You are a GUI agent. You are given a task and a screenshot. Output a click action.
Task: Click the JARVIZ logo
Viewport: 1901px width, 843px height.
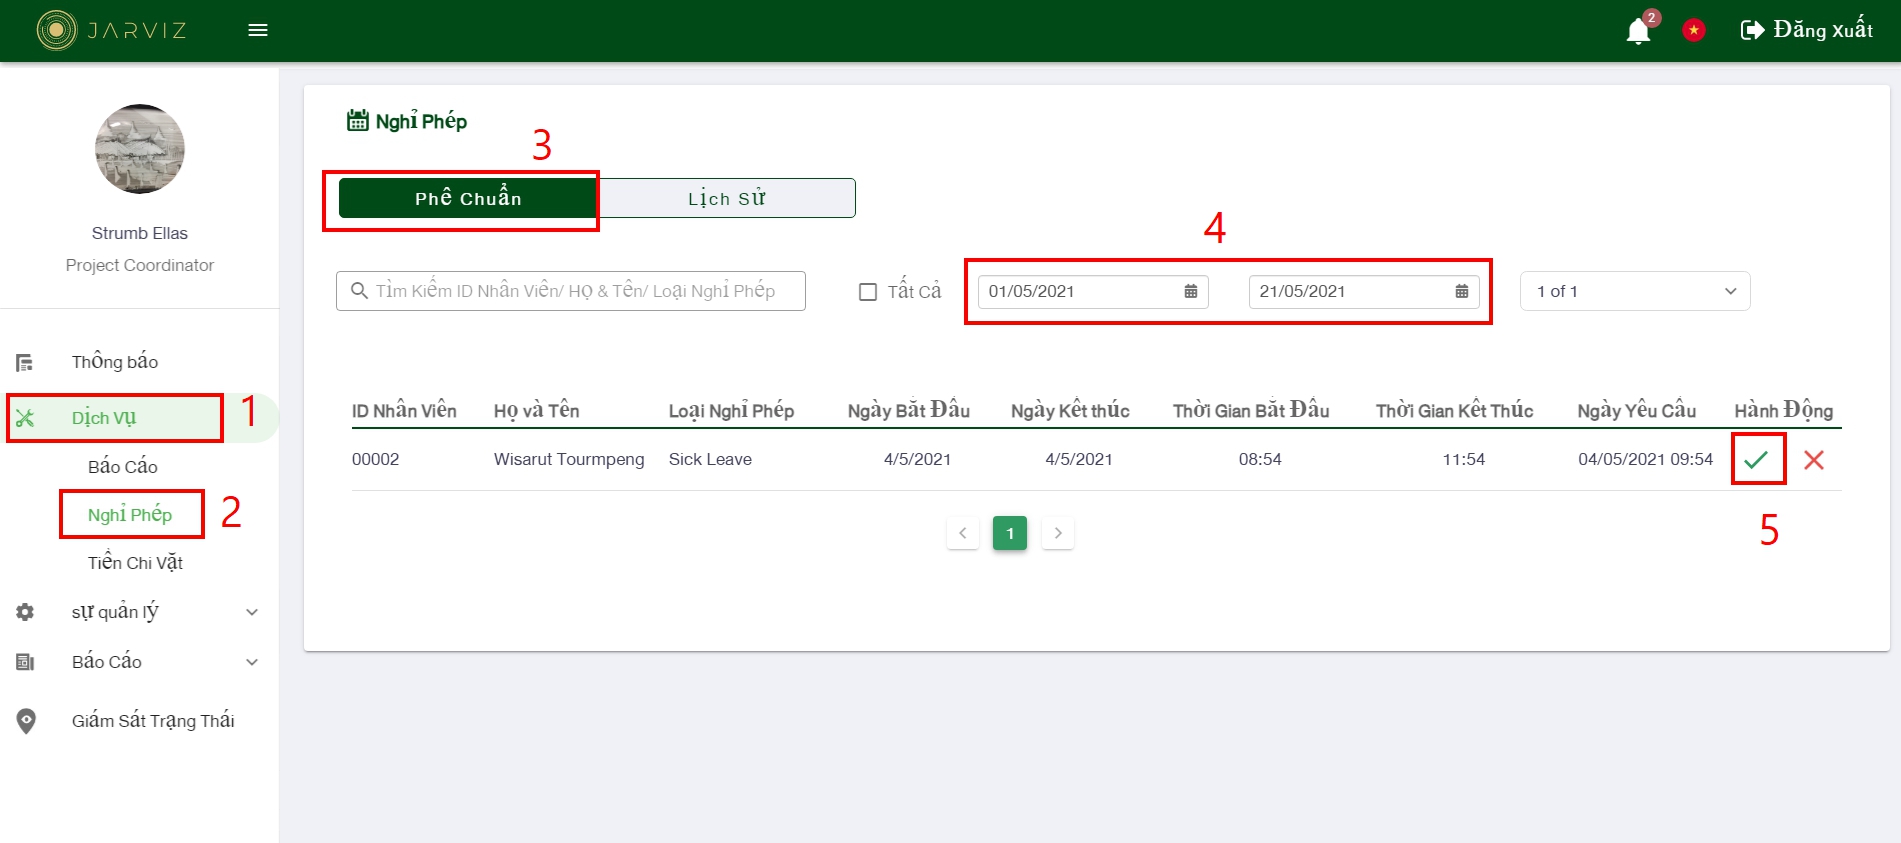[x=112, y=30]
